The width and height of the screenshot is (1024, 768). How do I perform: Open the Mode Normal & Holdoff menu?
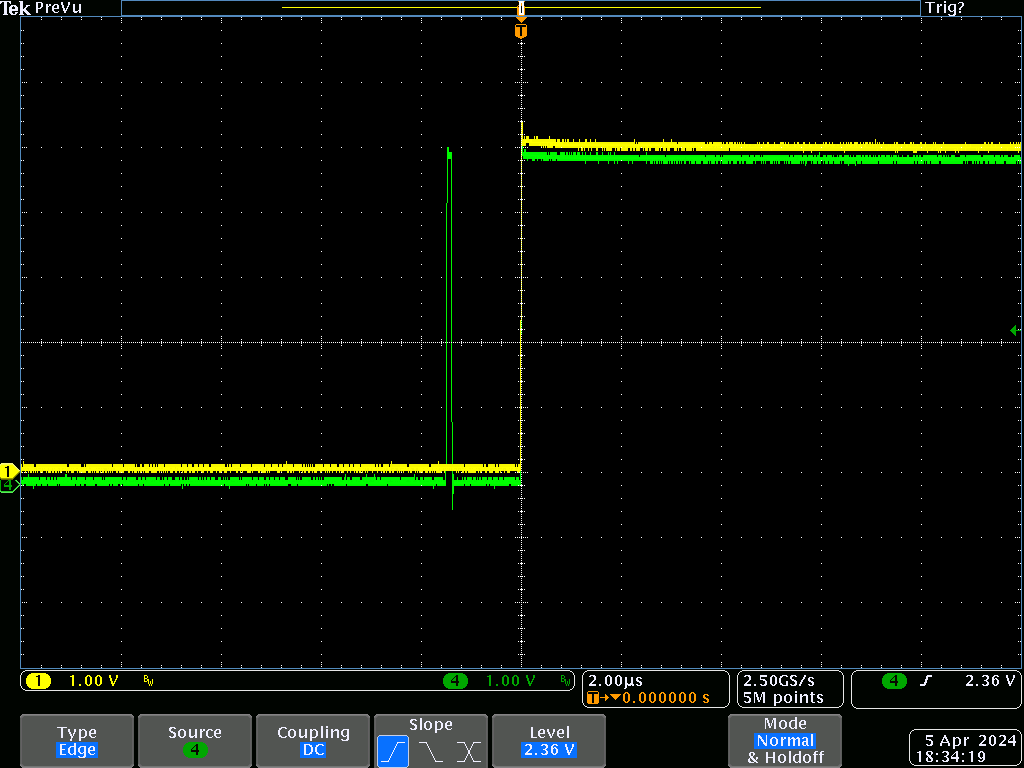(785, 741)
